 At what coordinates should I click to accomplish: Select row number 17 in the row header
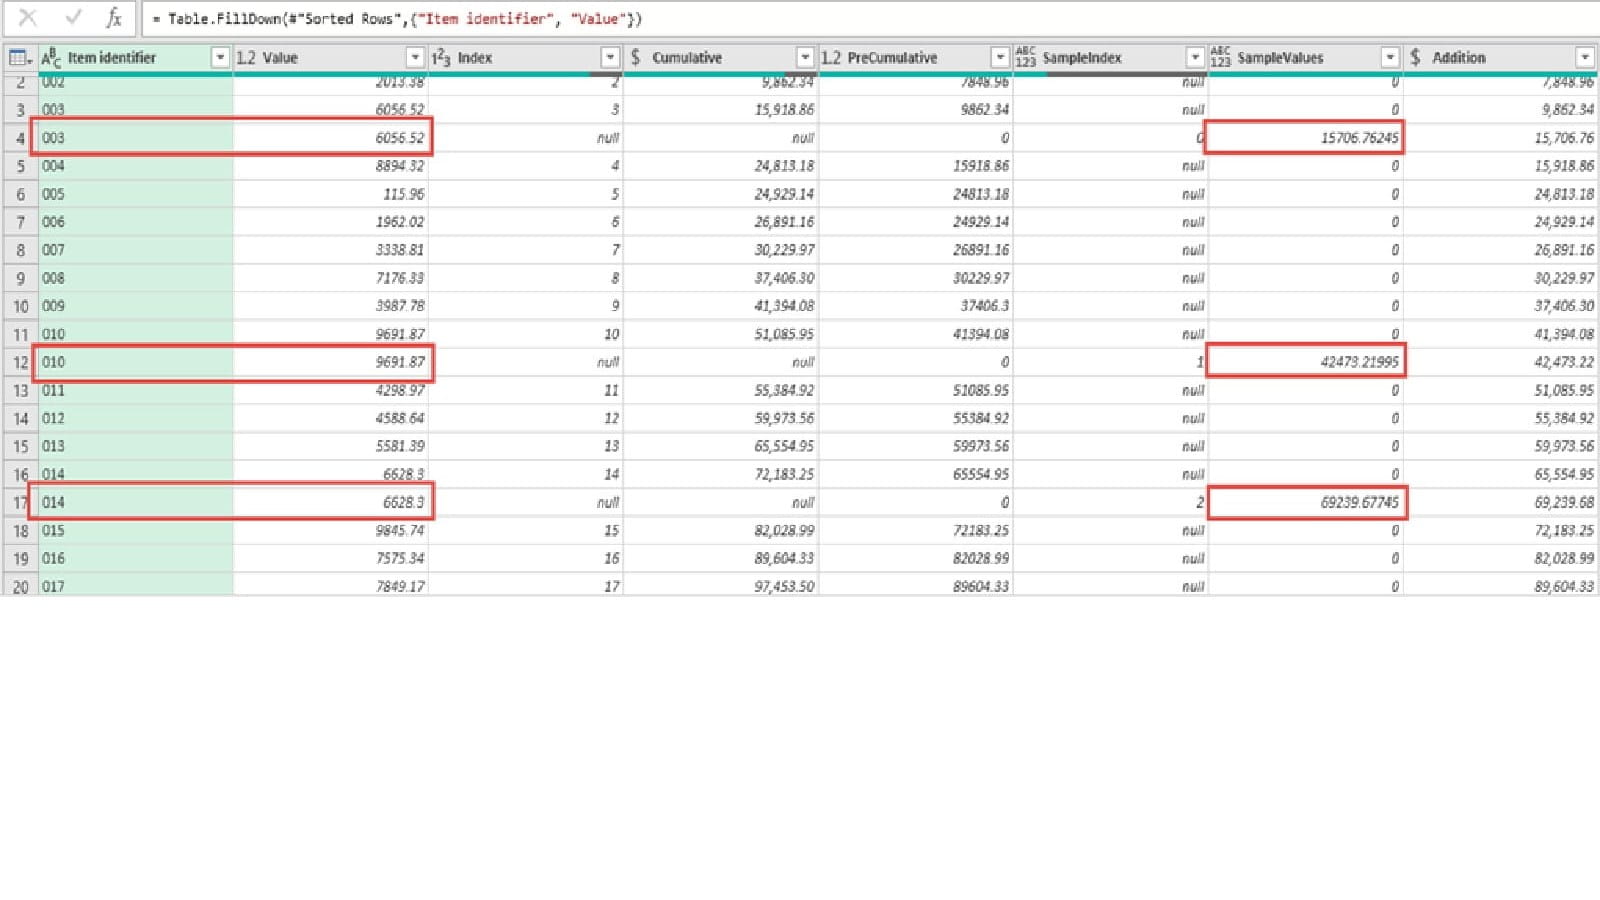click(20, 502)
